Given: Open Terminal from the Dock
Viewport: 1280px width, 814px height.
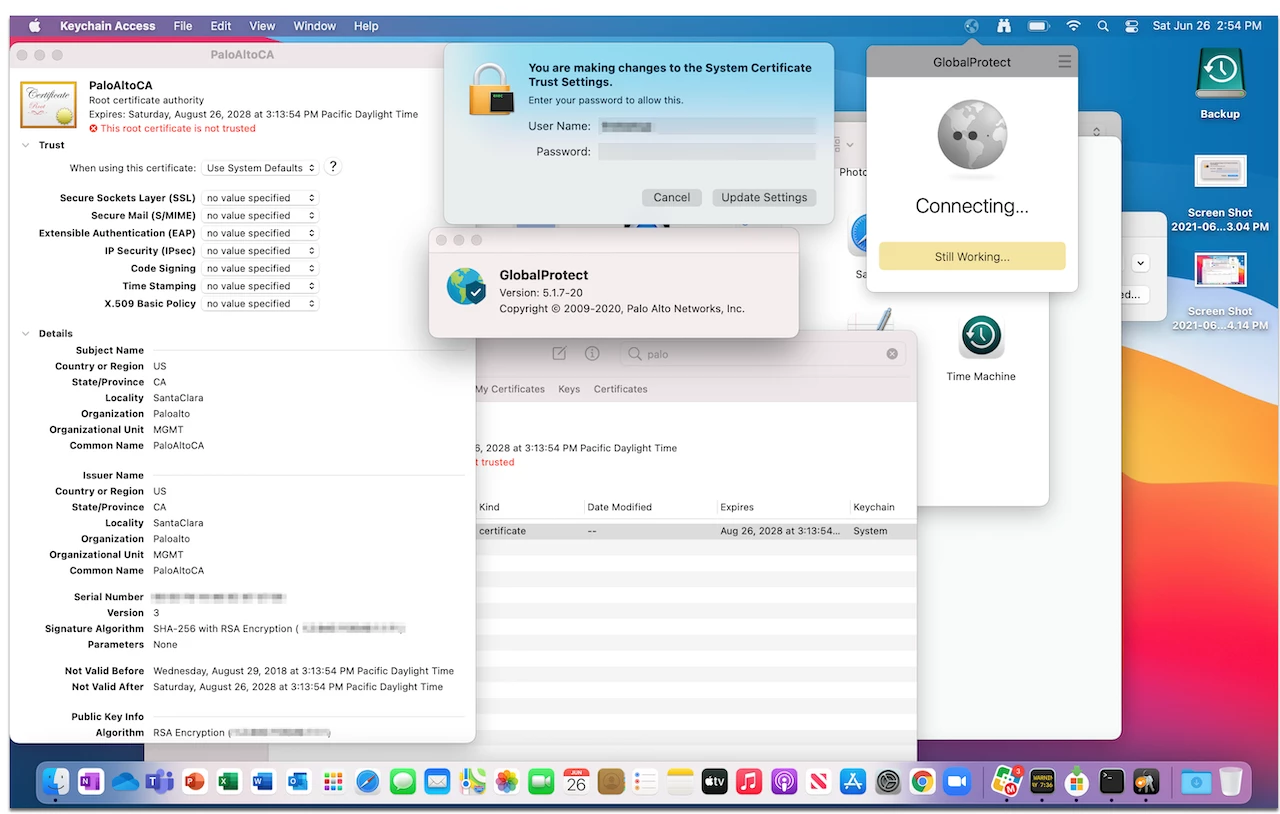Looking at the screenshot, I should coord(1111,781).
